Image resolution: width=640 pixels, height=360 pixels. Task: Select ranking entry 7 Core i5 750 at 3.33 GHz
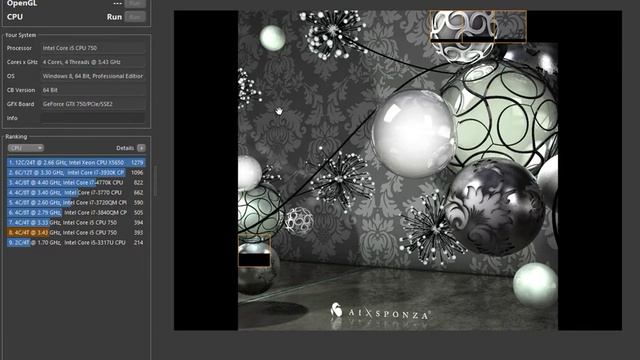point(76,222)
